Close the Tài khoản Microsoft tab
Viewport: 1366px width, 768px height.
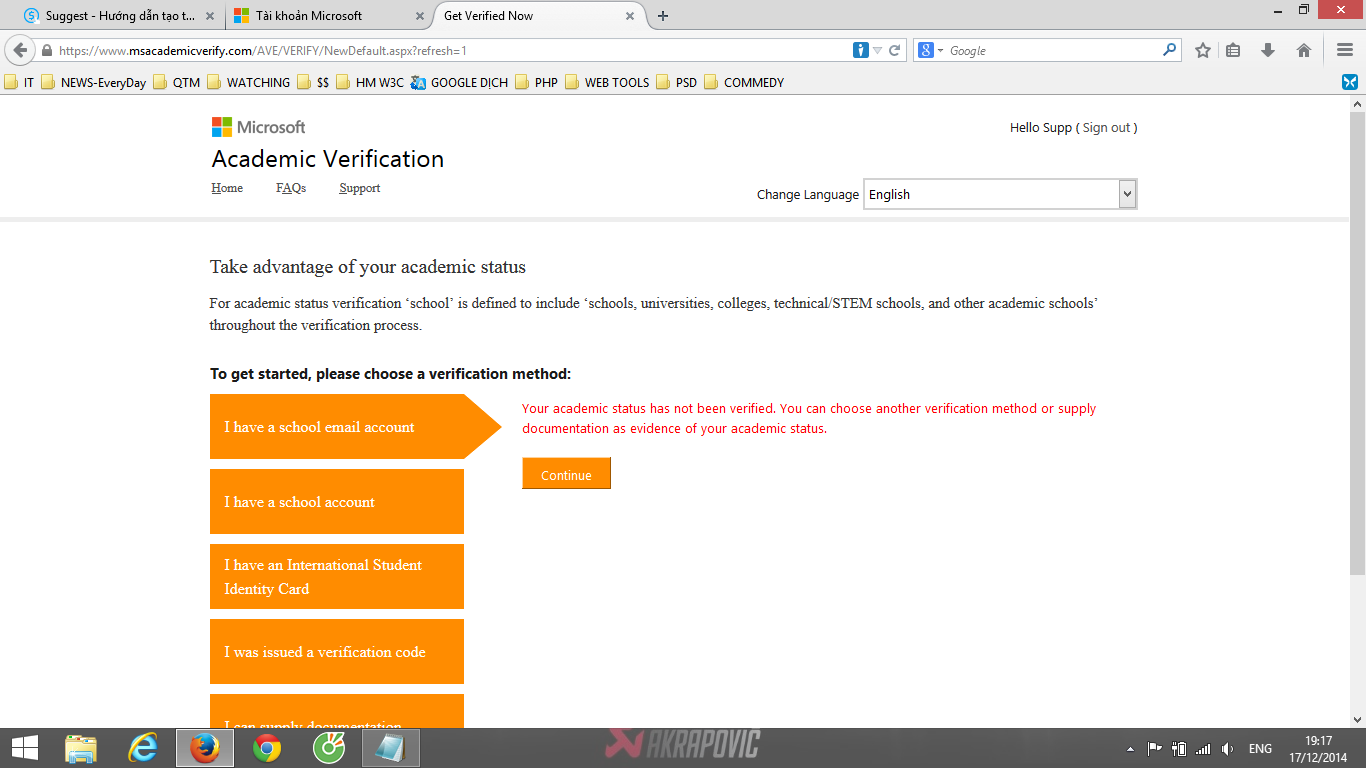click(x=421, y=16)
